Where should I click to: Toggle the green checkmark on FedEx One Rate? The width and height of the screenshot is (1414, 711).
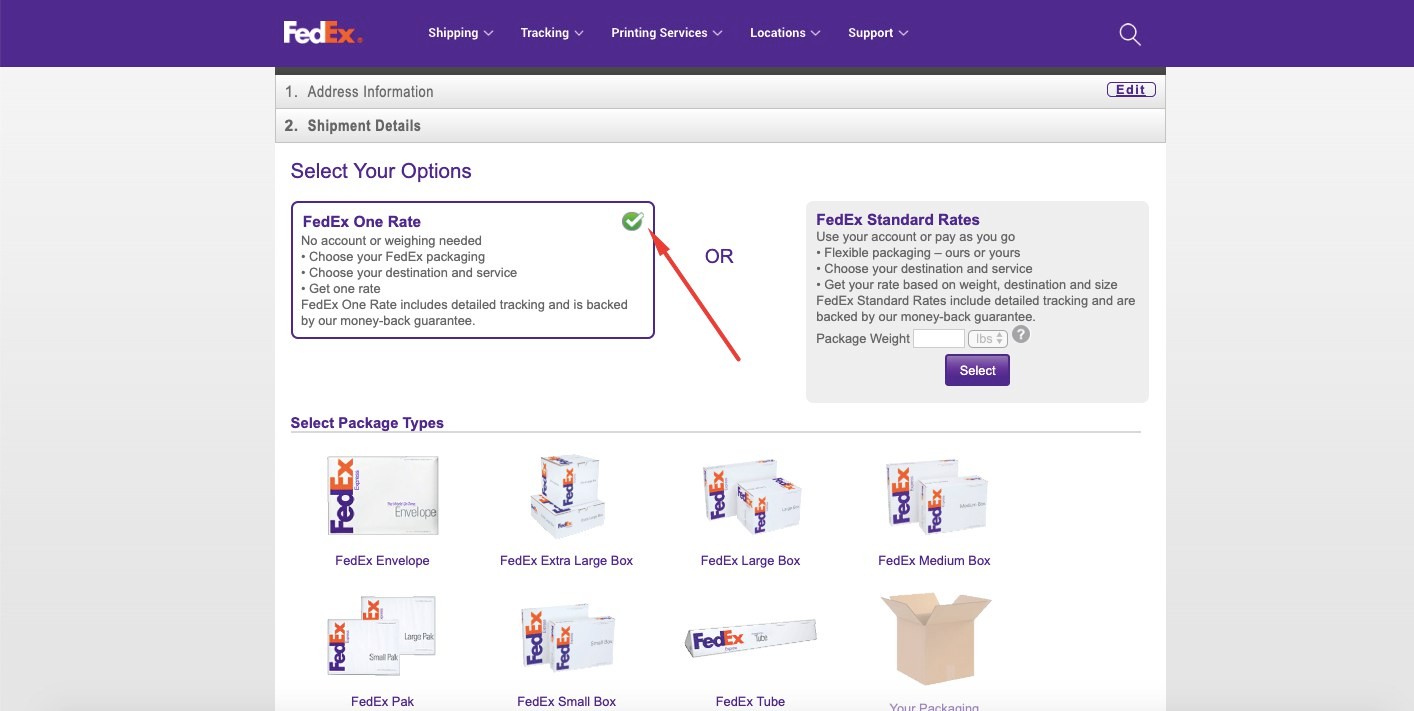[632, 220]
